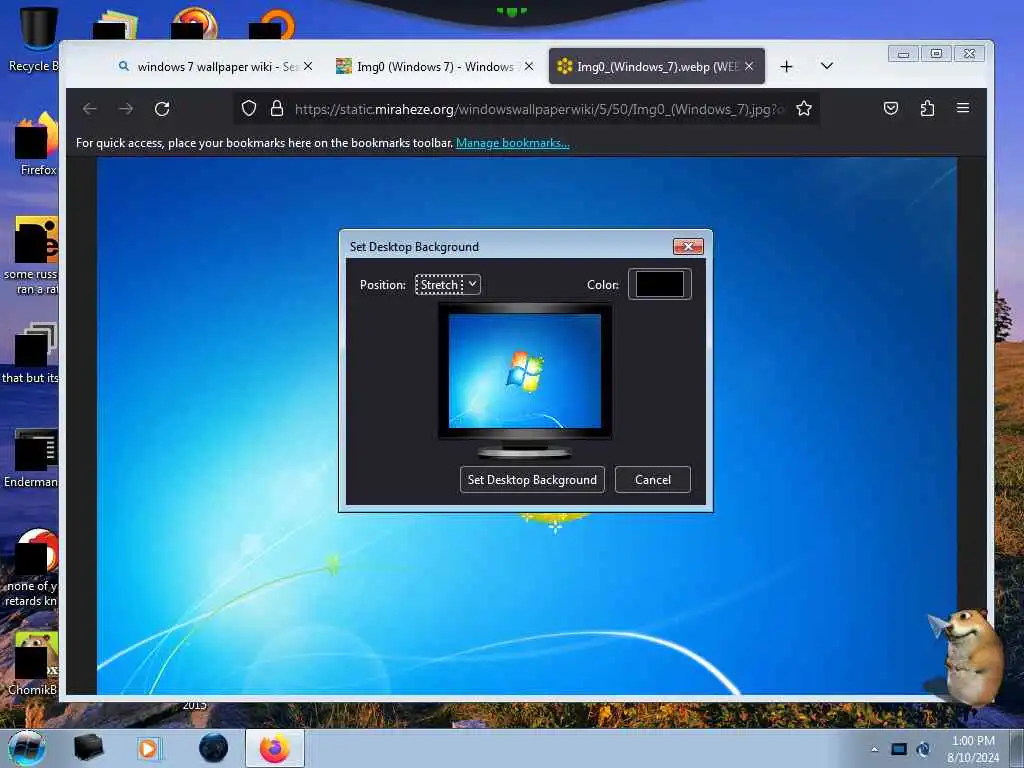Image resolution: width=1024 pixels, height=768 pixels.
Task: Select the 'Enderman' desktop icon
Action: pyautogui.click(x=33, y=457)
